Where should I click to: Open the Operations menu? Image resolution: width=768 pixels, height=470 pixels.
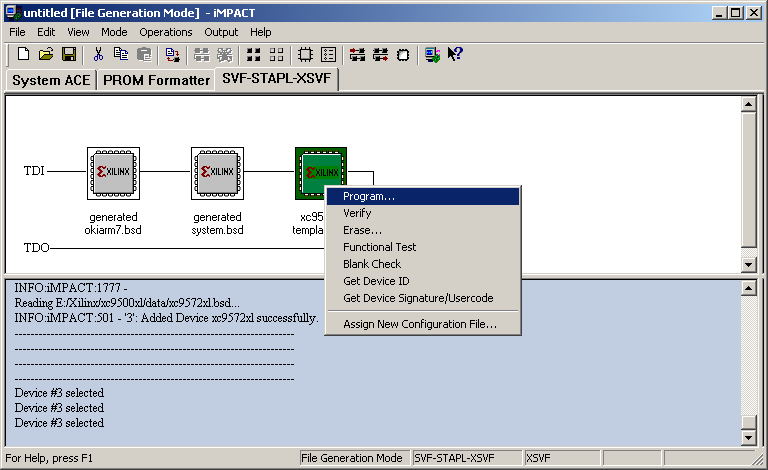point(166,32)
